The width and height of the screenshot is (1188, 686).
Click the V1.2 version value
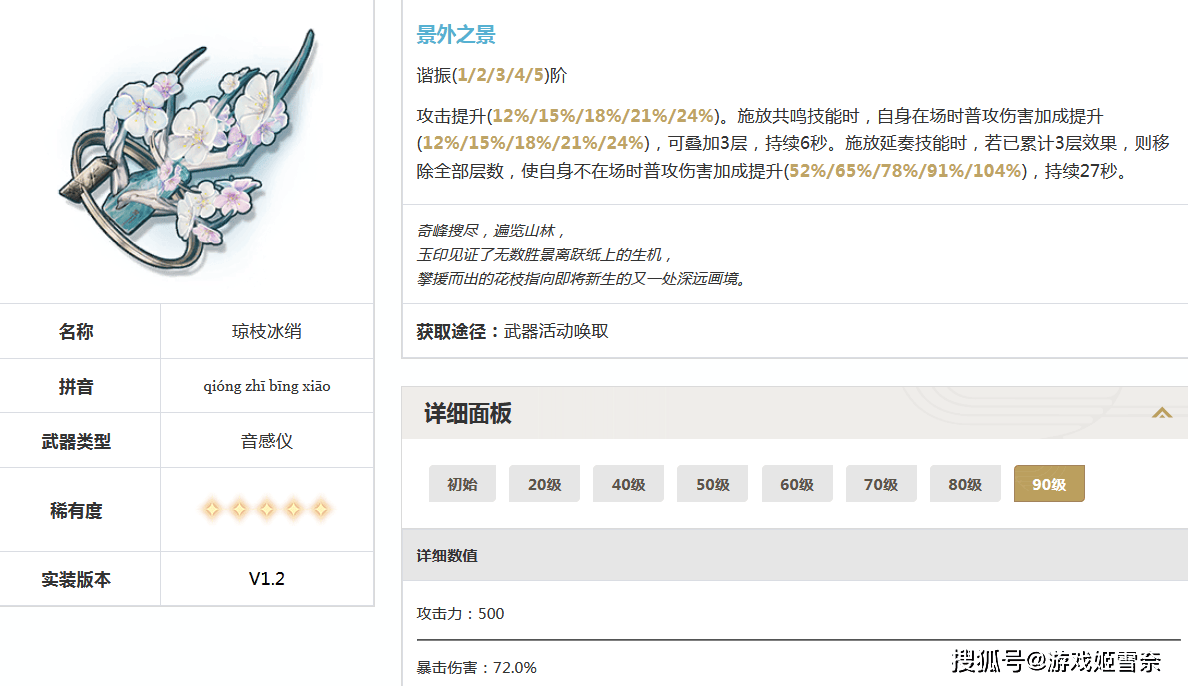click(267, 579)
